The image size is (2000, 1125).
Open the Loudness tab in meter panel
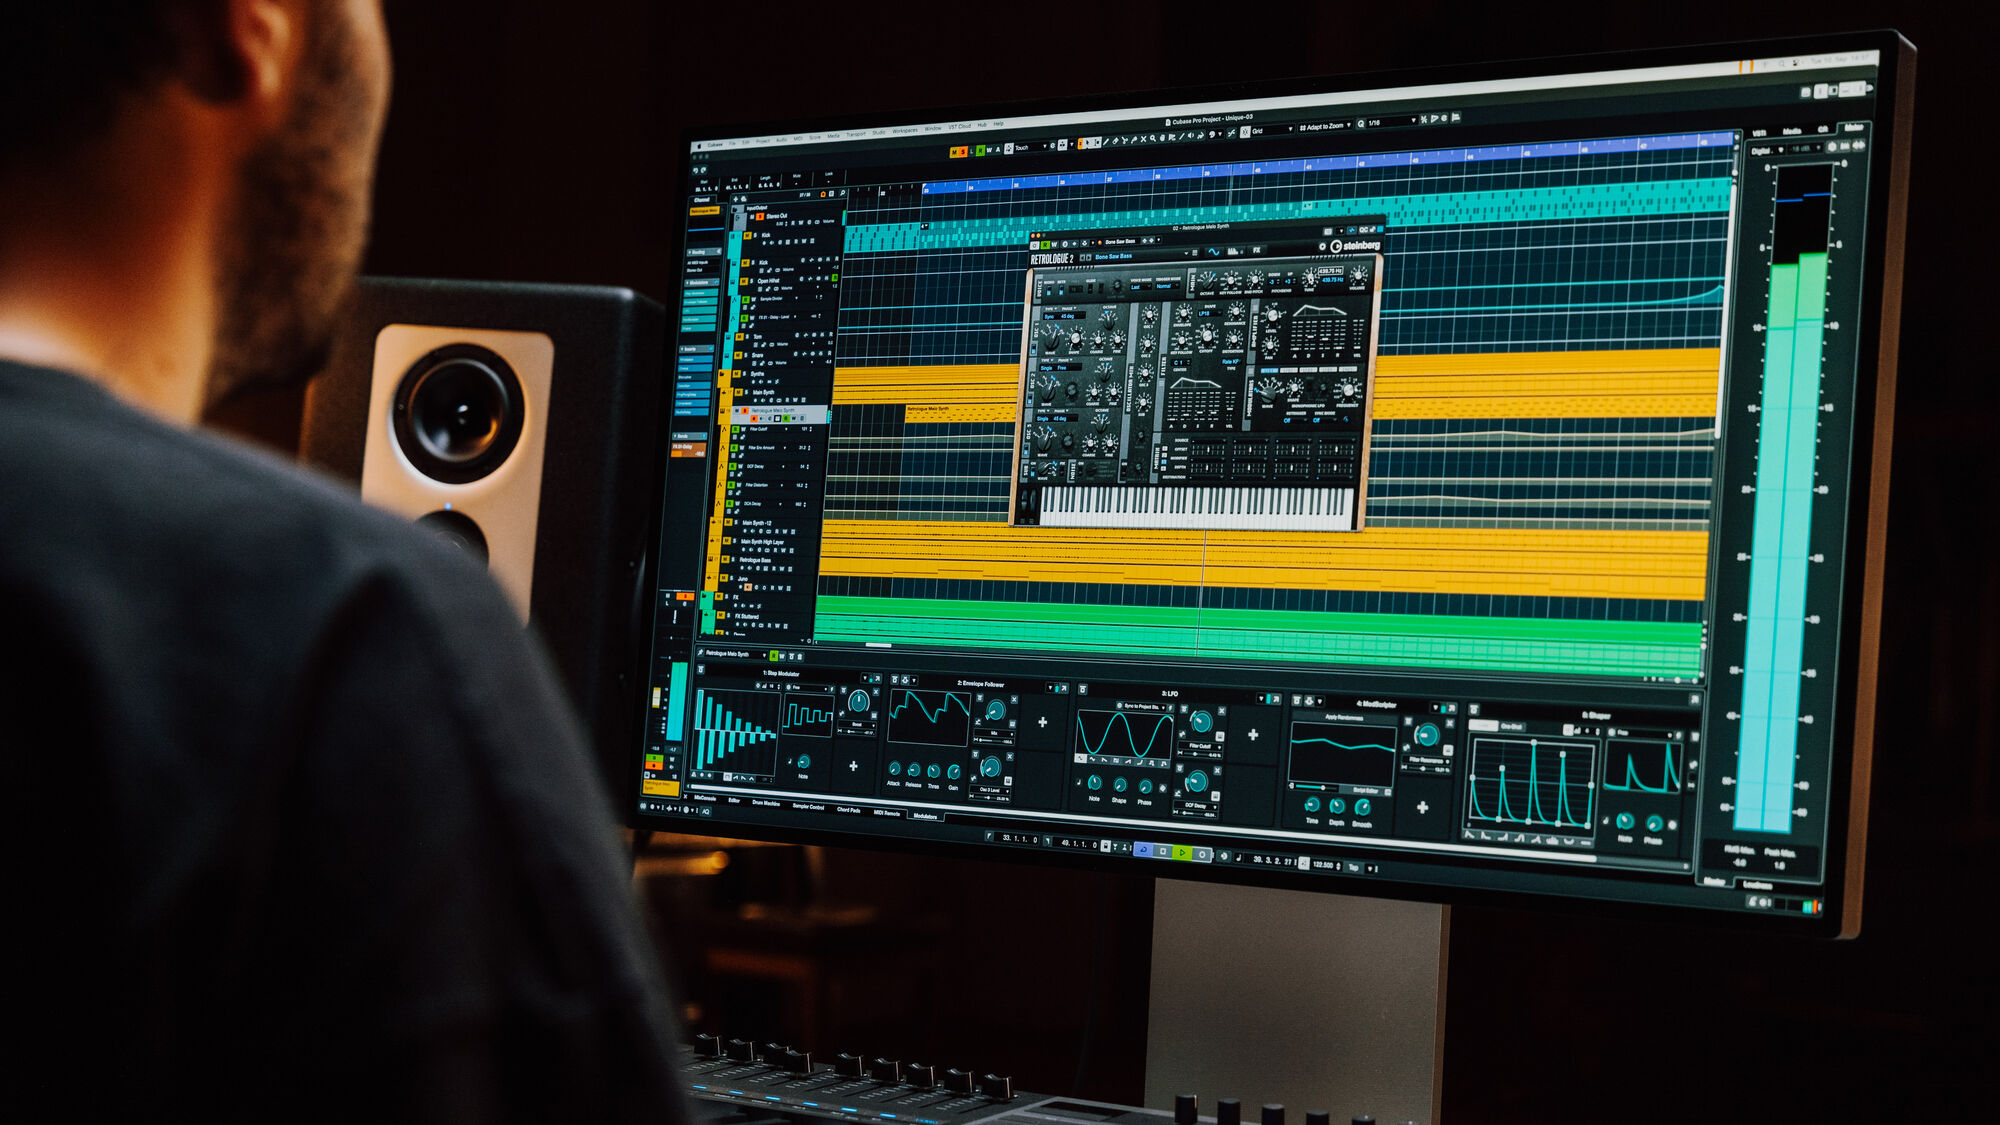(x=1757, y=886)
